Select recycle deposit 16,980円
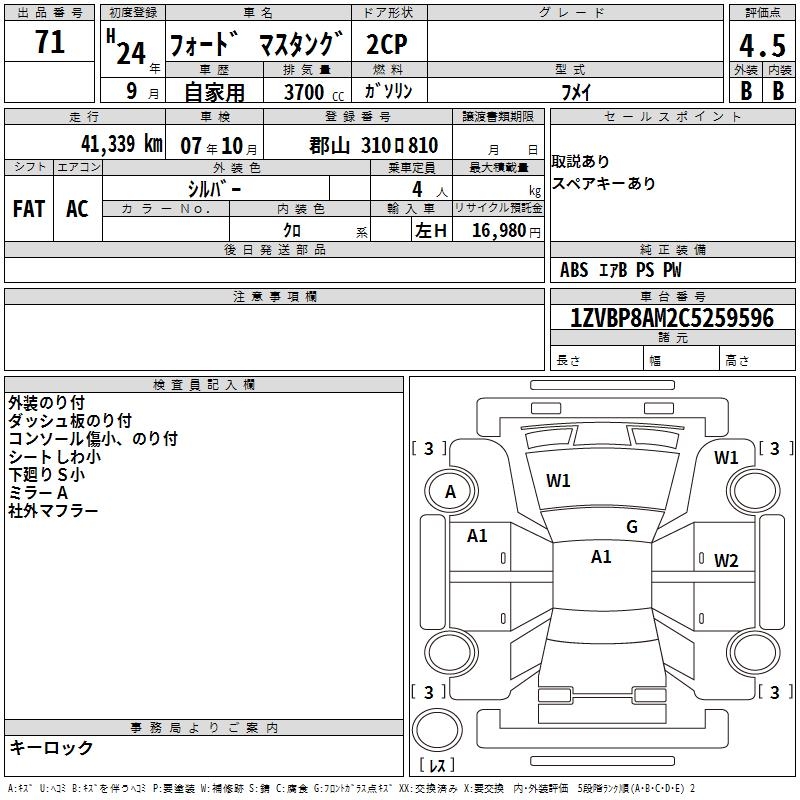This screenshot has height=800, width=800. click(498, 231)
